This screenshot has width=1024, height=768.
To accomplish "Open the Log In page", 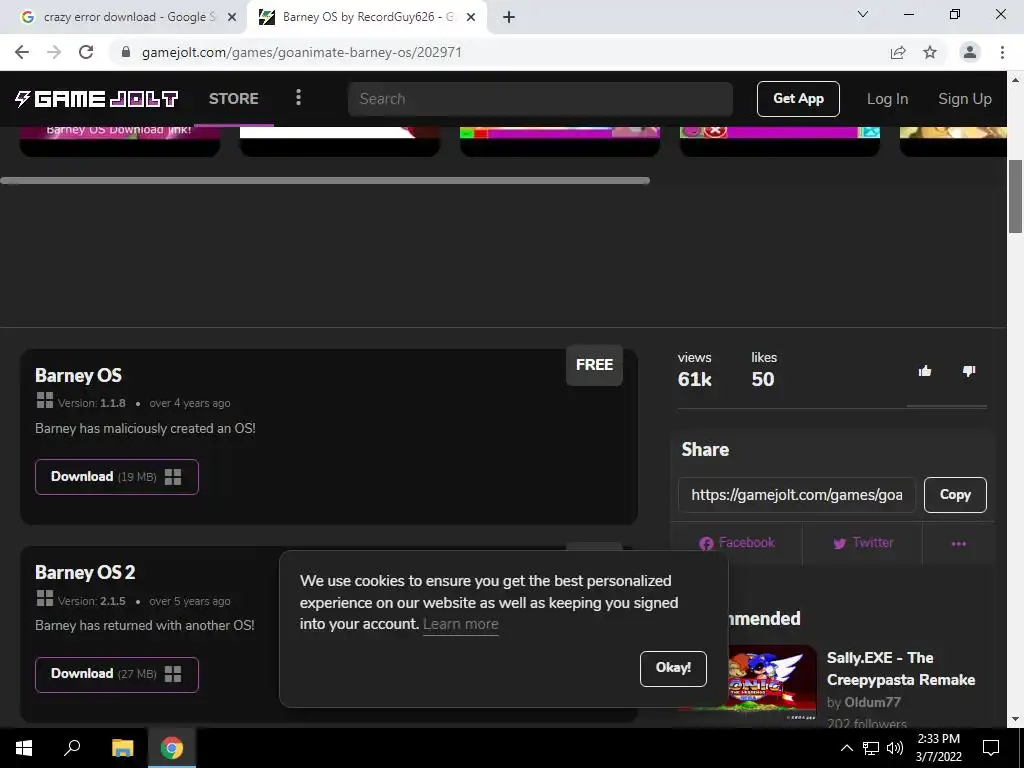I will tap(887, 99).
